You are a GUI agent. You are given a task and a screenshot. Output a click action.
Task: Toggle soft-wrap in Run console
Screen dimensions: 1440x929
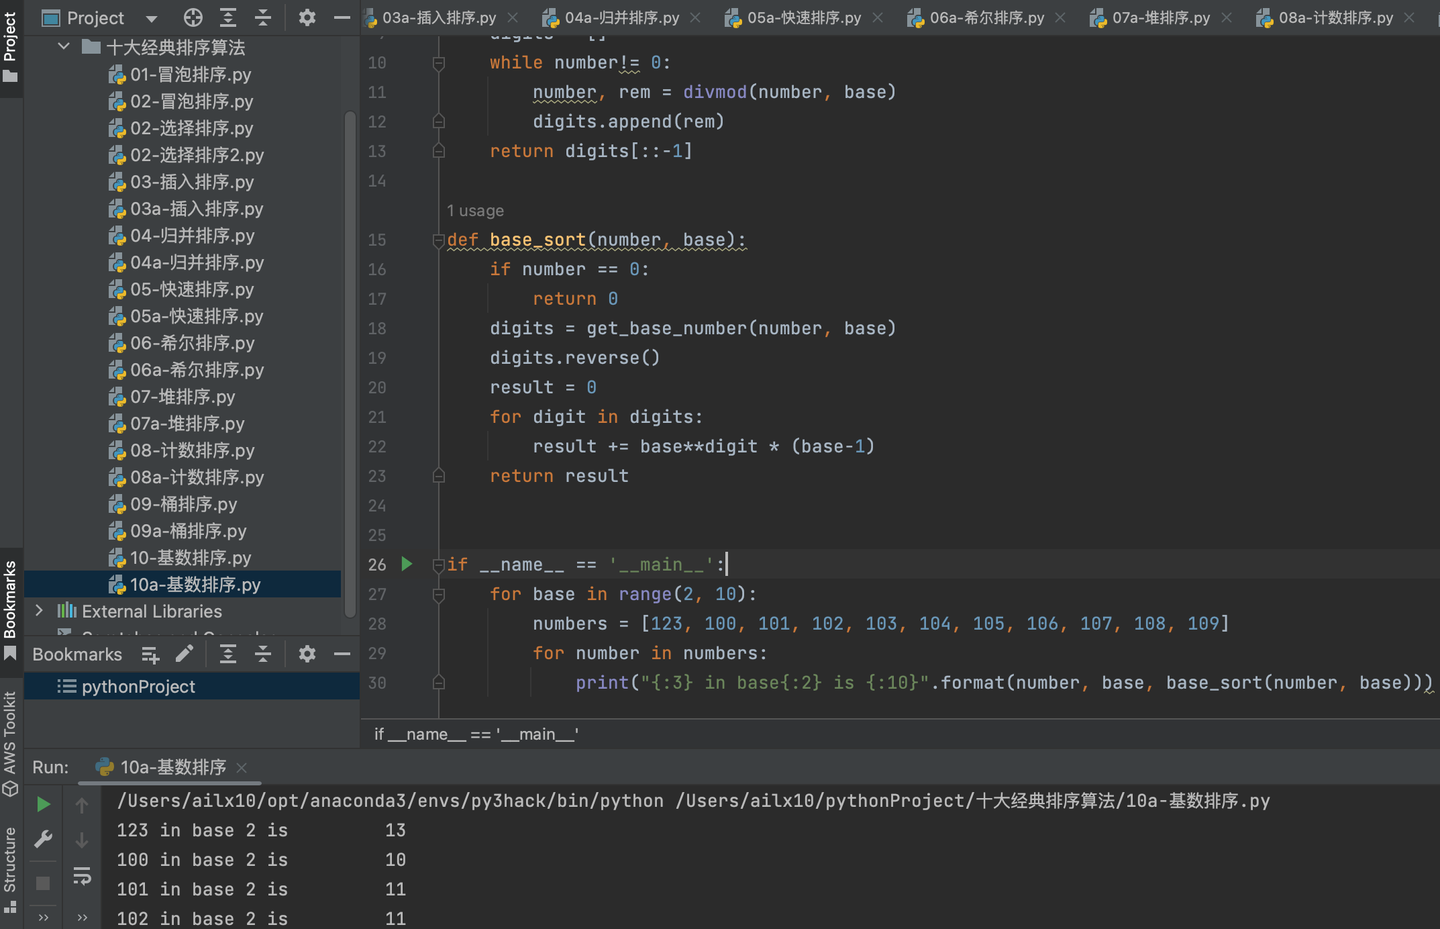tap(82, 878)
